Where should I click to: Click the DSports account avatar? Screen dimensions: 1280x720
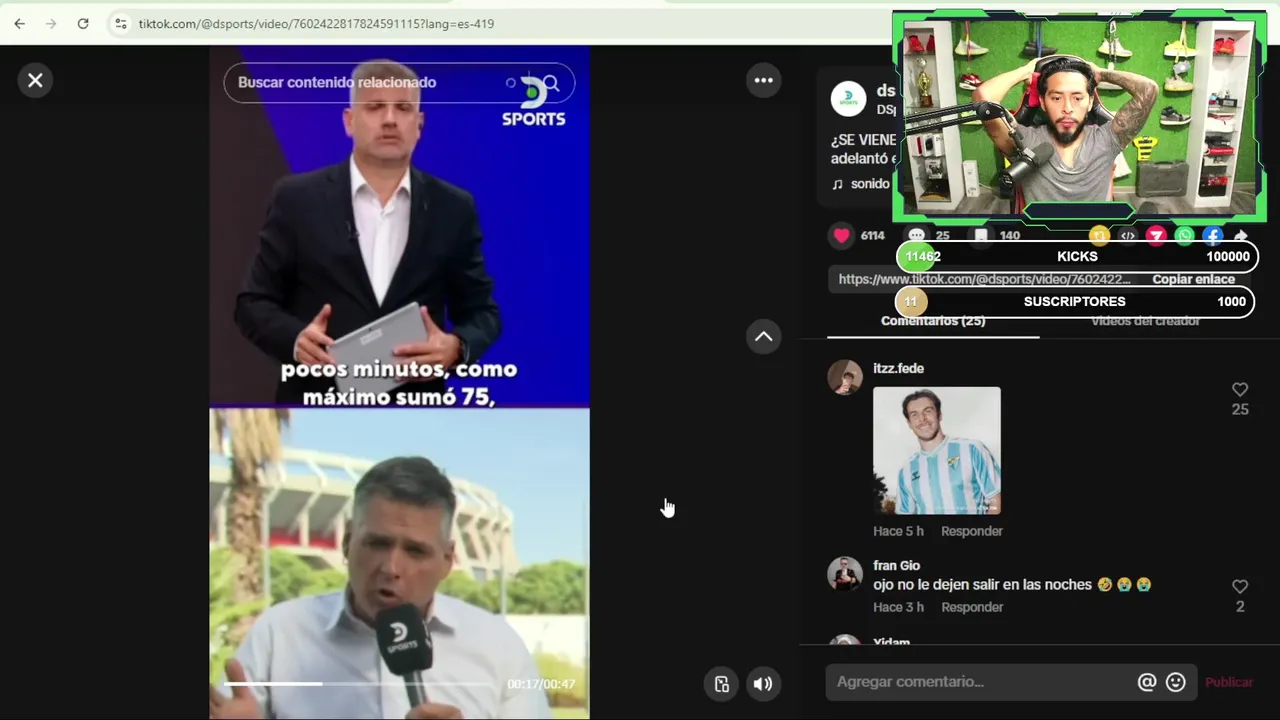(x=848, y=99)
